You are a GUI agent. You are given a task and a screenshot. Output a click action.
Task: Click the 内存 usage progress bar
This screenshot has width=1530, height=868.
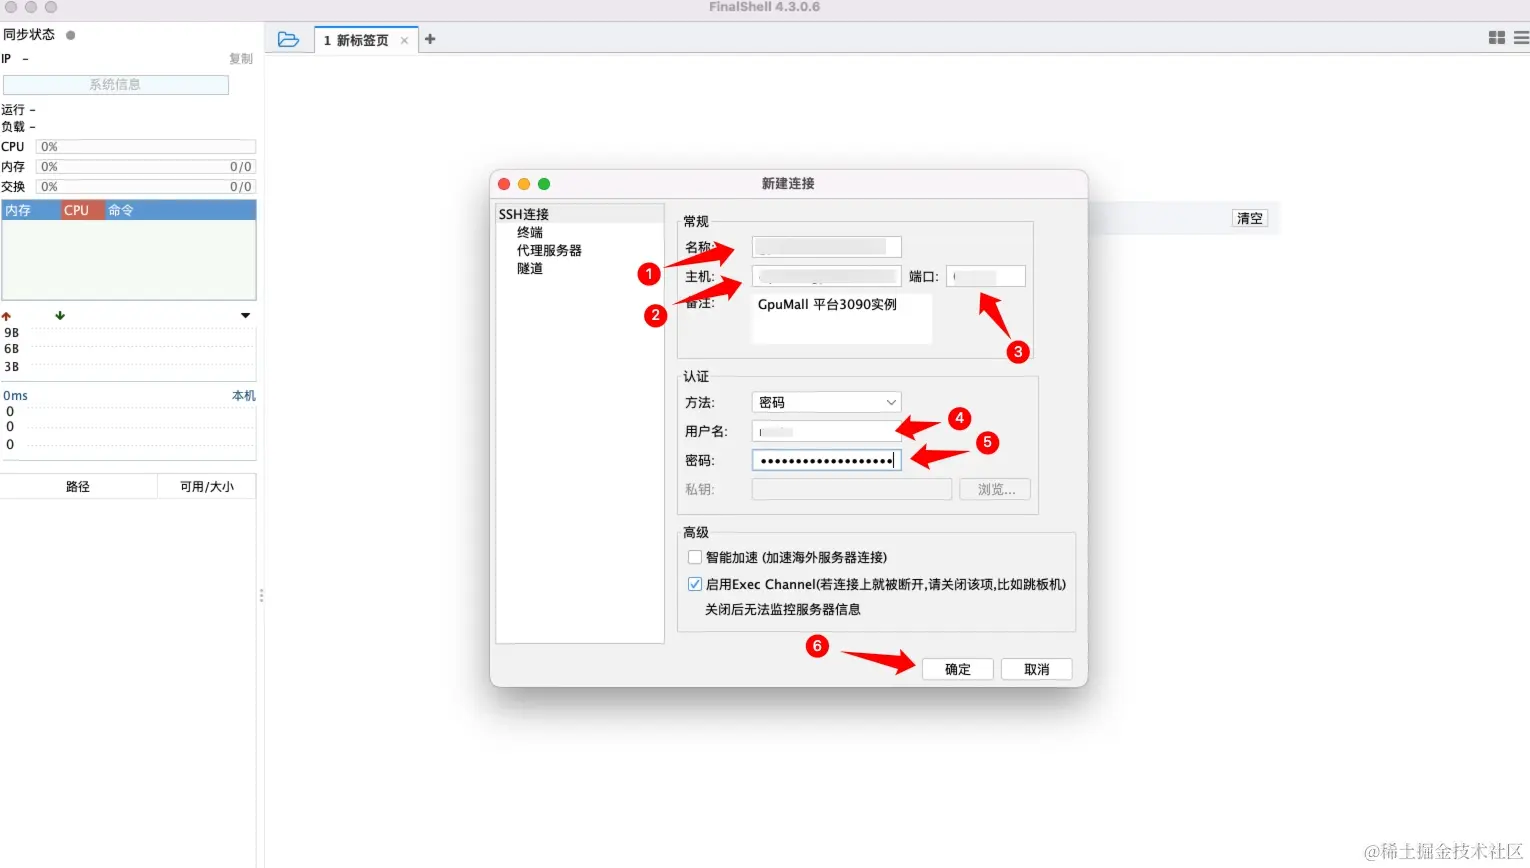pyautogui.click(x=146, y=167)
